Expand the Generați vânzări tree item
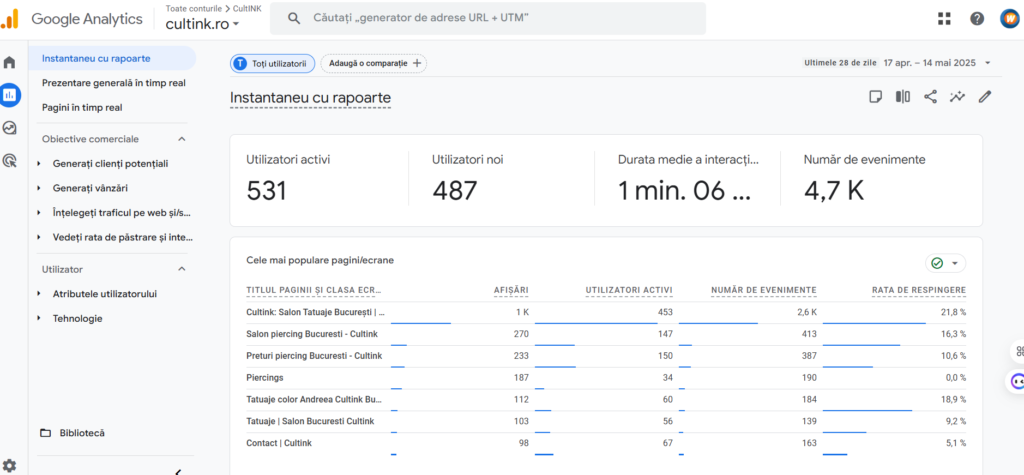This screenshot has height=475, width=1024. pos(39,188)
